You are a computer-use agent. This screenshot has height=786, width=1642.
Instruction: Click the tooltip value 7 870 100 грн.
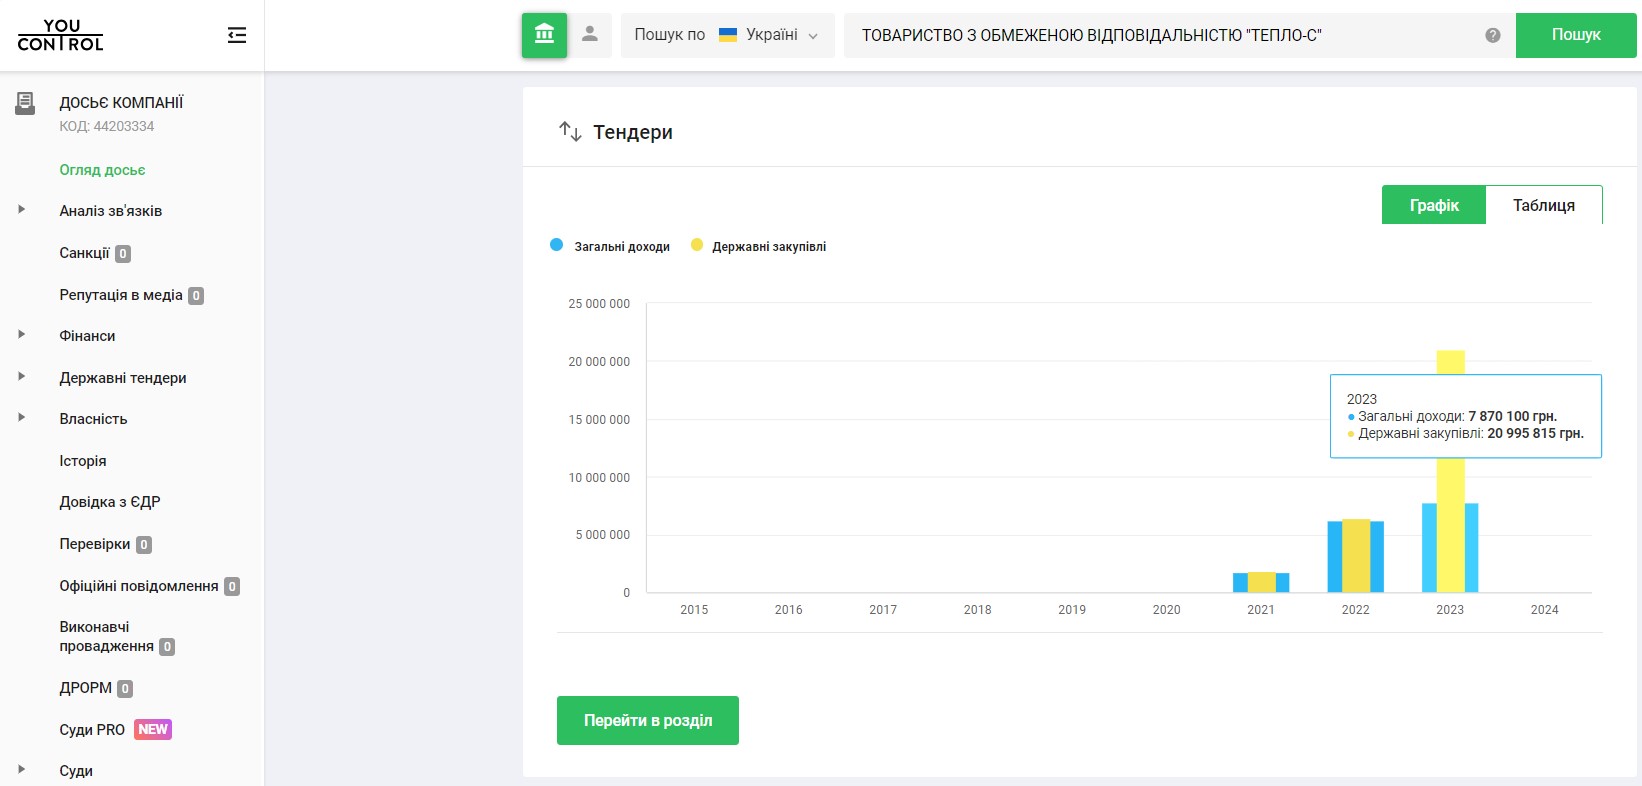1512,416
